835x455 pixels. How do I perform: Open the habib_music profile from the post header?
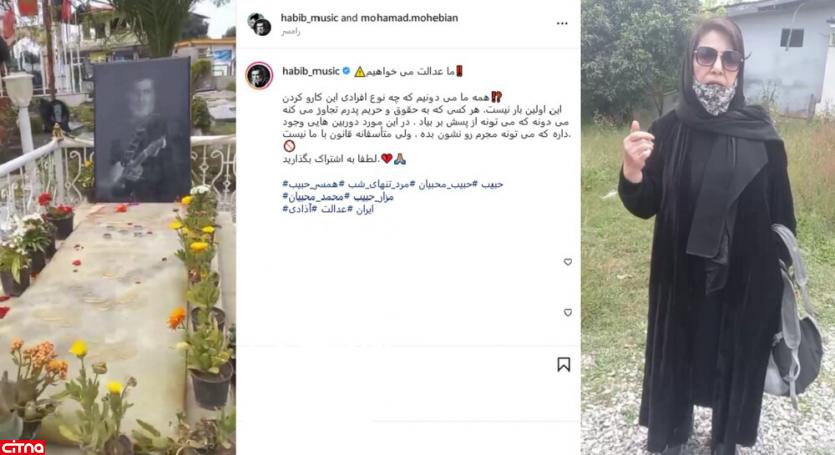(309, 18)
